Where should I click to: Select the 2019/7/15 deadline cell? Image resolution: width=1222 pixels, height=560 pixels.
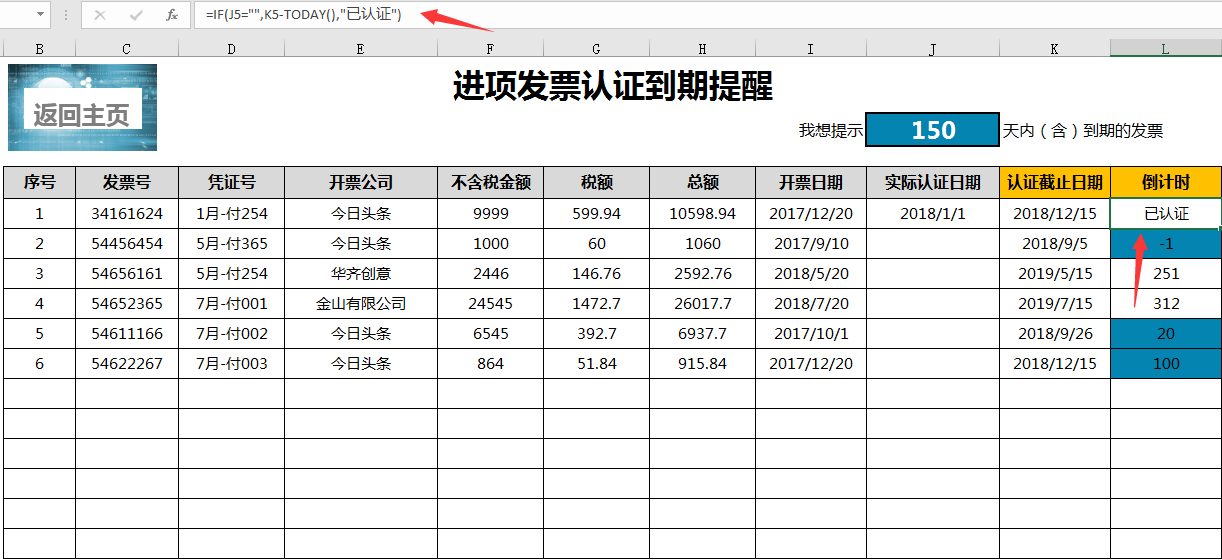(1055, 303)
